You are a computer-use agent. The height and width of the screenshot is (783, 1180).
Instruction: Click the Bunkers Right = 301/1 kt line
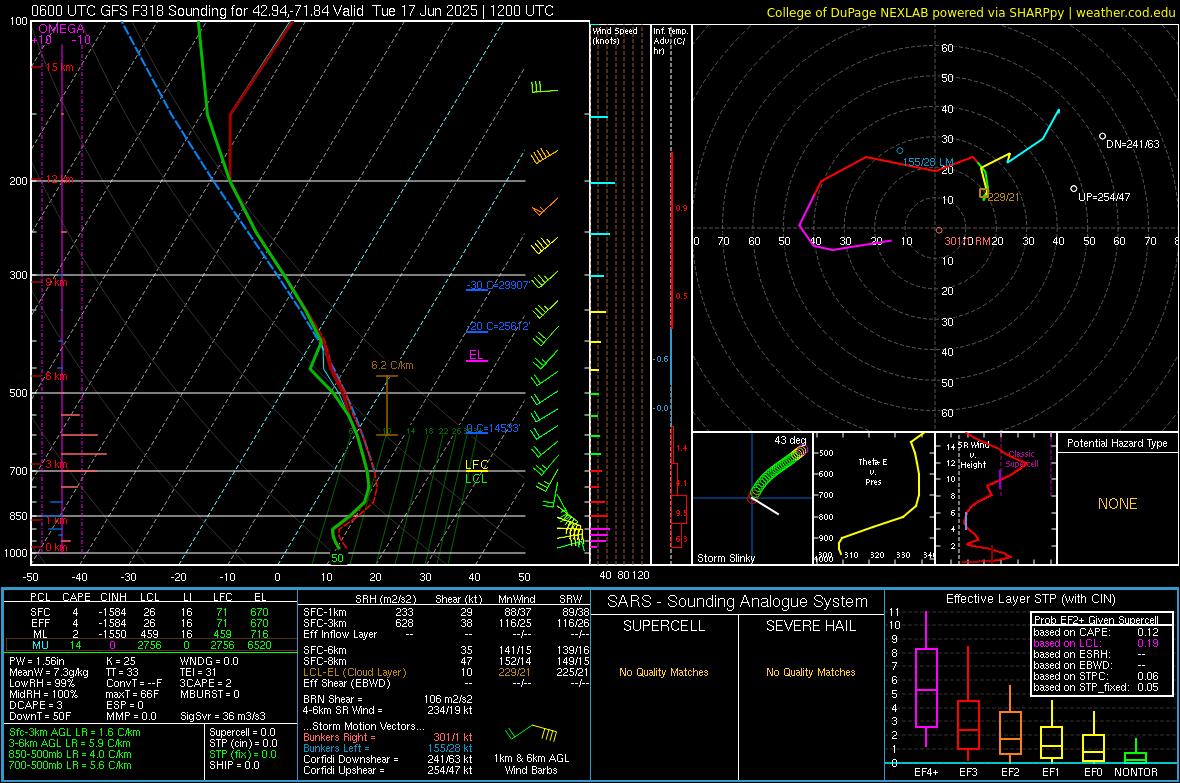click(388, 737)
